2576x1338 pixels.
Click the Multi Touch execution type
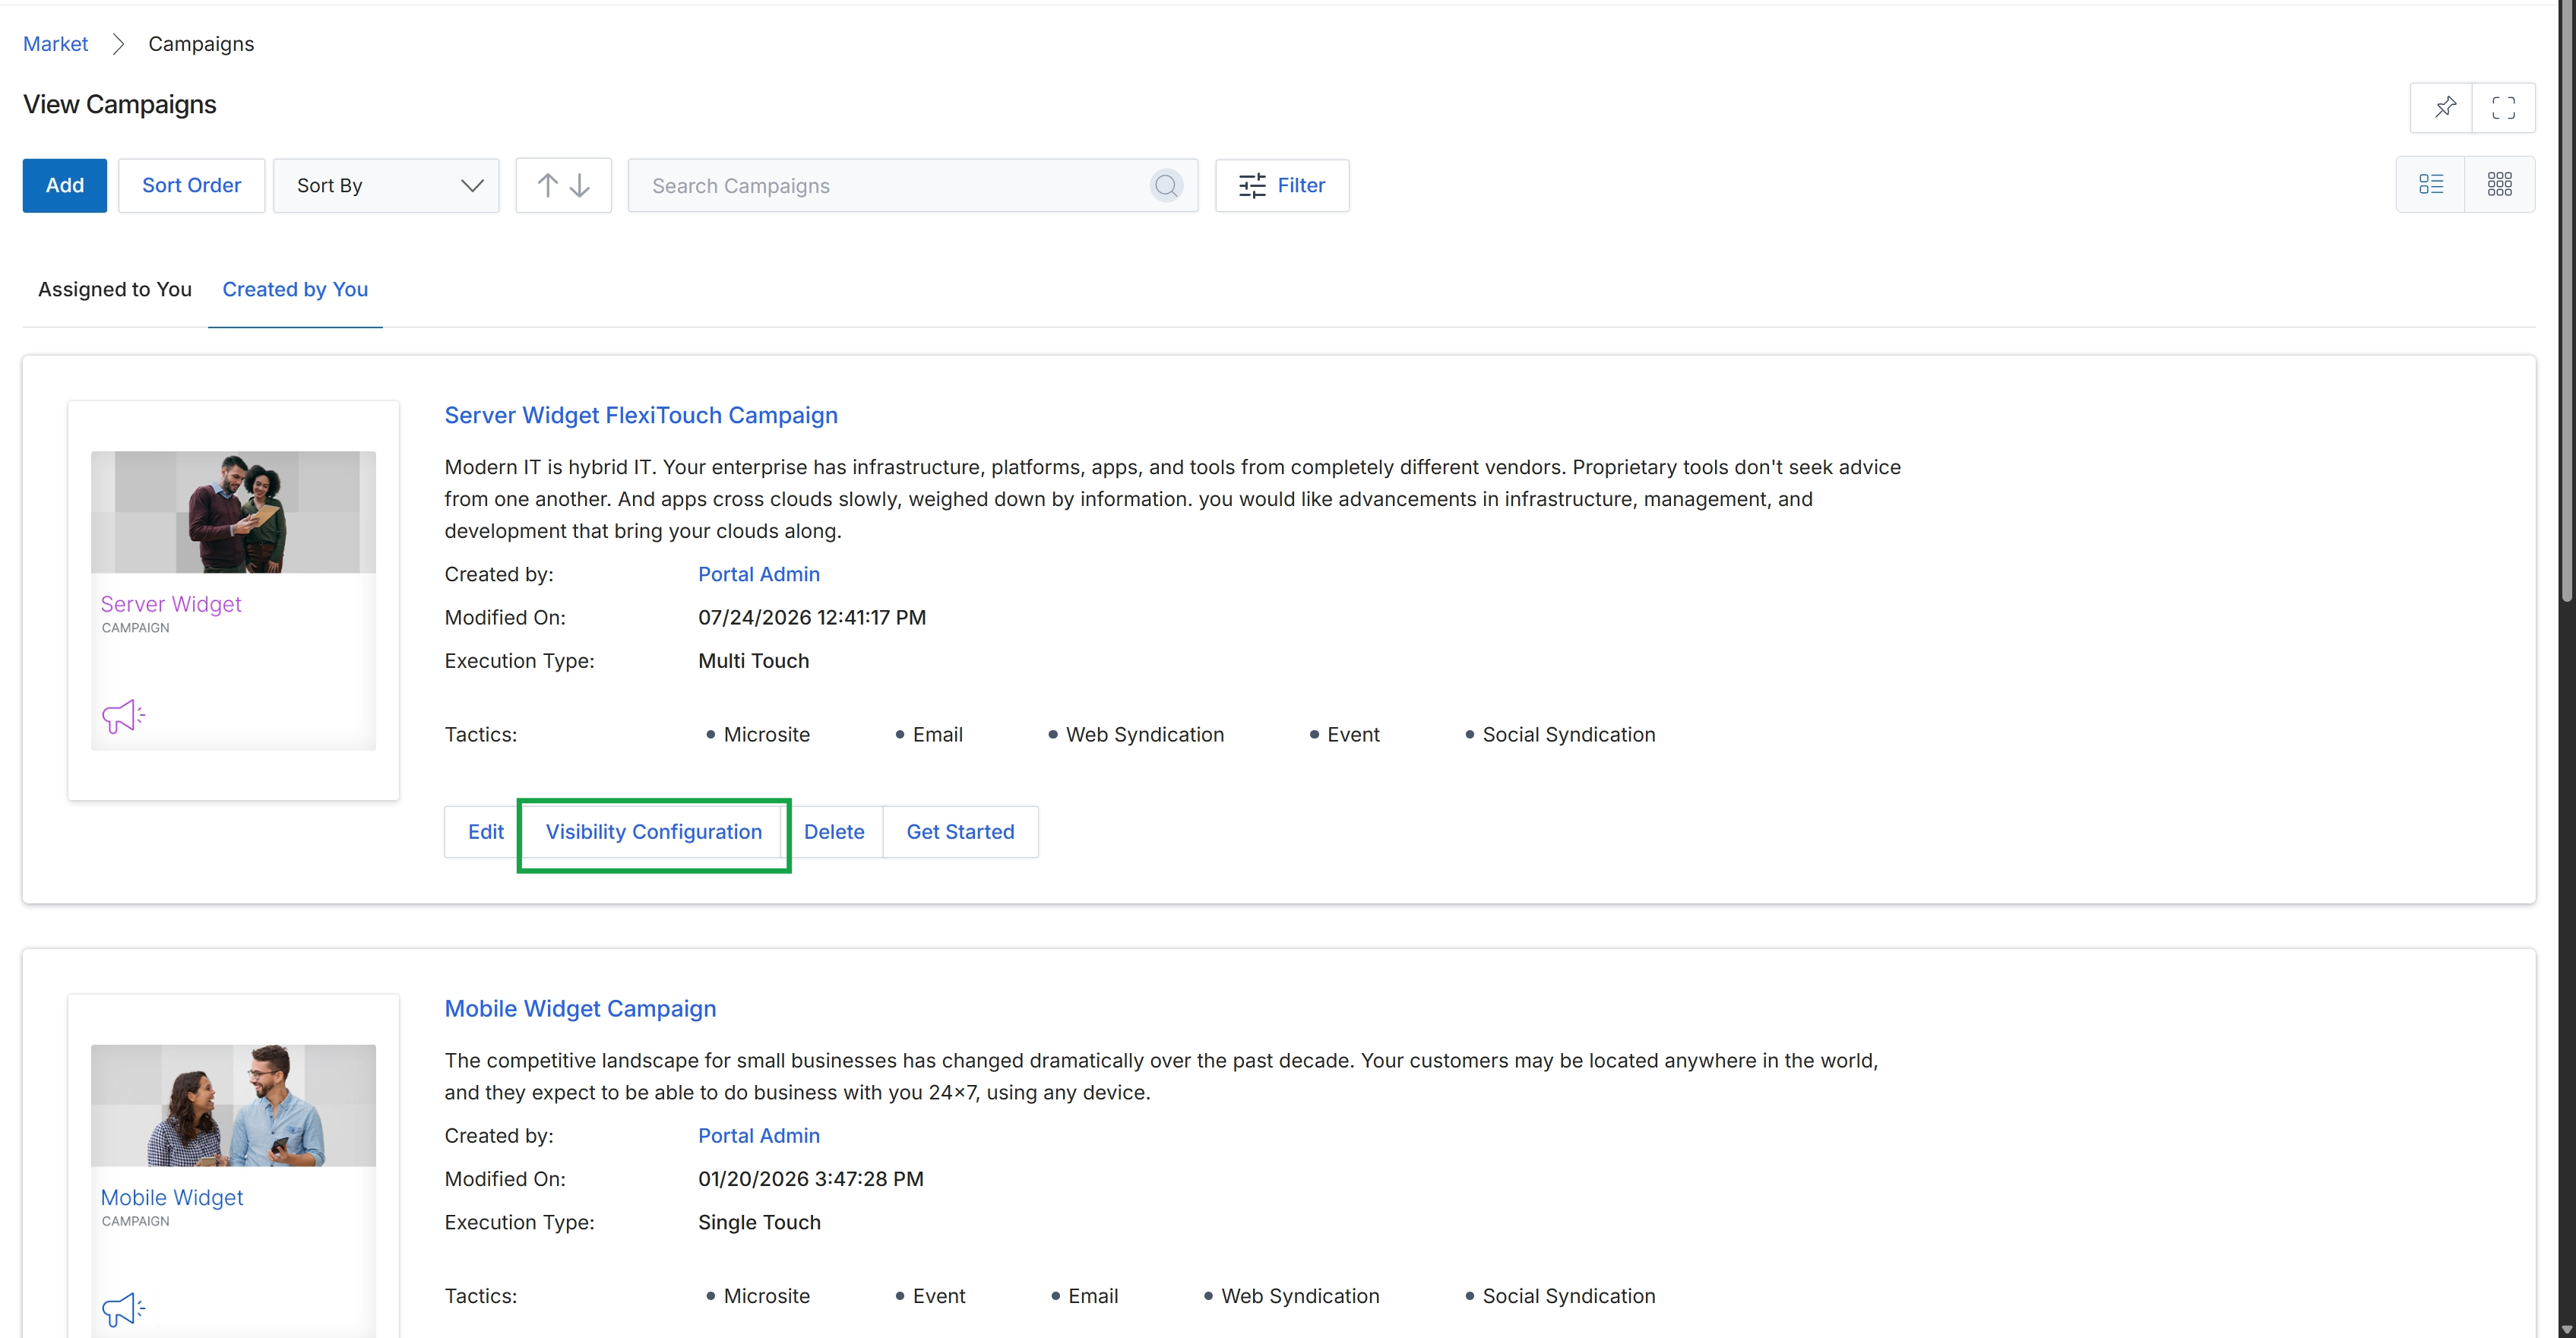coord(753,660)
